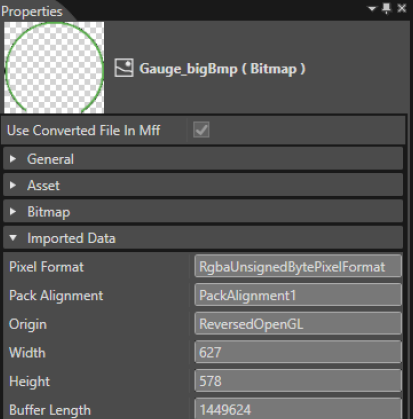413x419 pixels.
Task: Click the Imported Data header label
Action: pyautogui.click(x=71, y=238)
